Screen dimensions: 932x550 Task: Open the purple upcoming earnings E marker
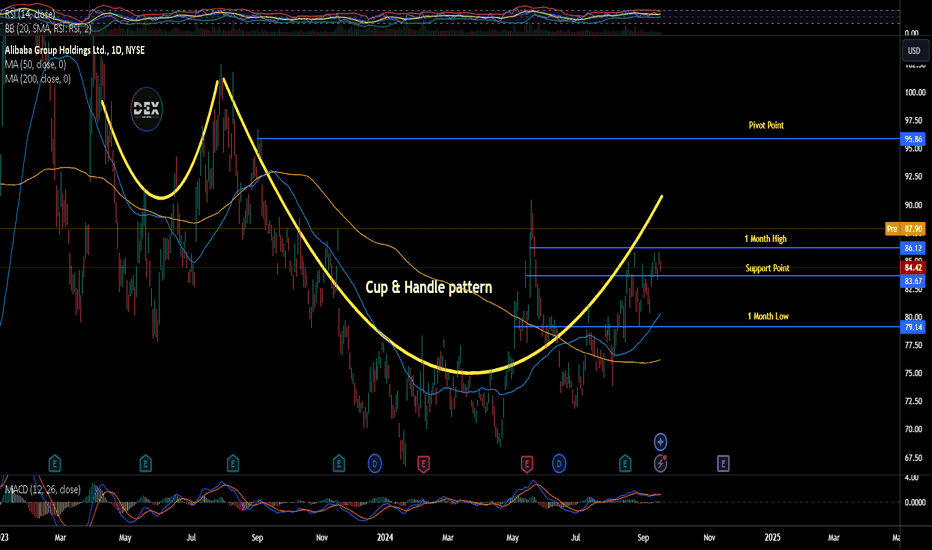pos(723,463)
